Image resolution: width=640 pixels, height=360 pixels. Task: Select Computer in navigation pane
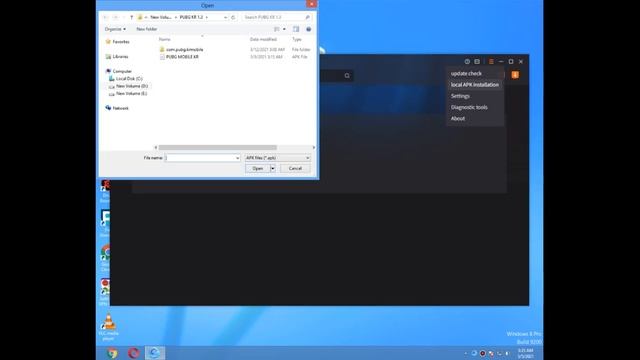118,71
